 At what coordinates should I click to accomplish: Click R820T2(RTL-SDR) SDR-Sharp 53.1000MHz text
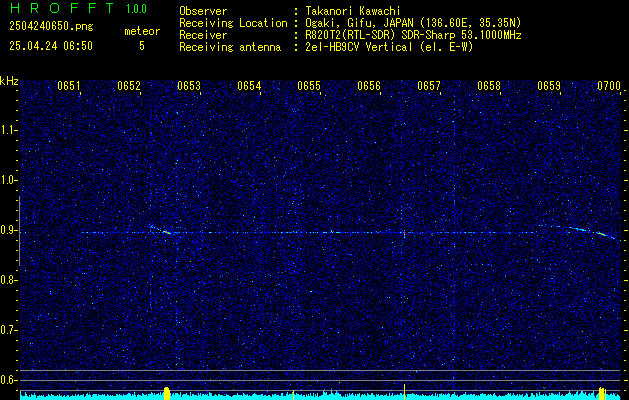click(x=414, y=35)
